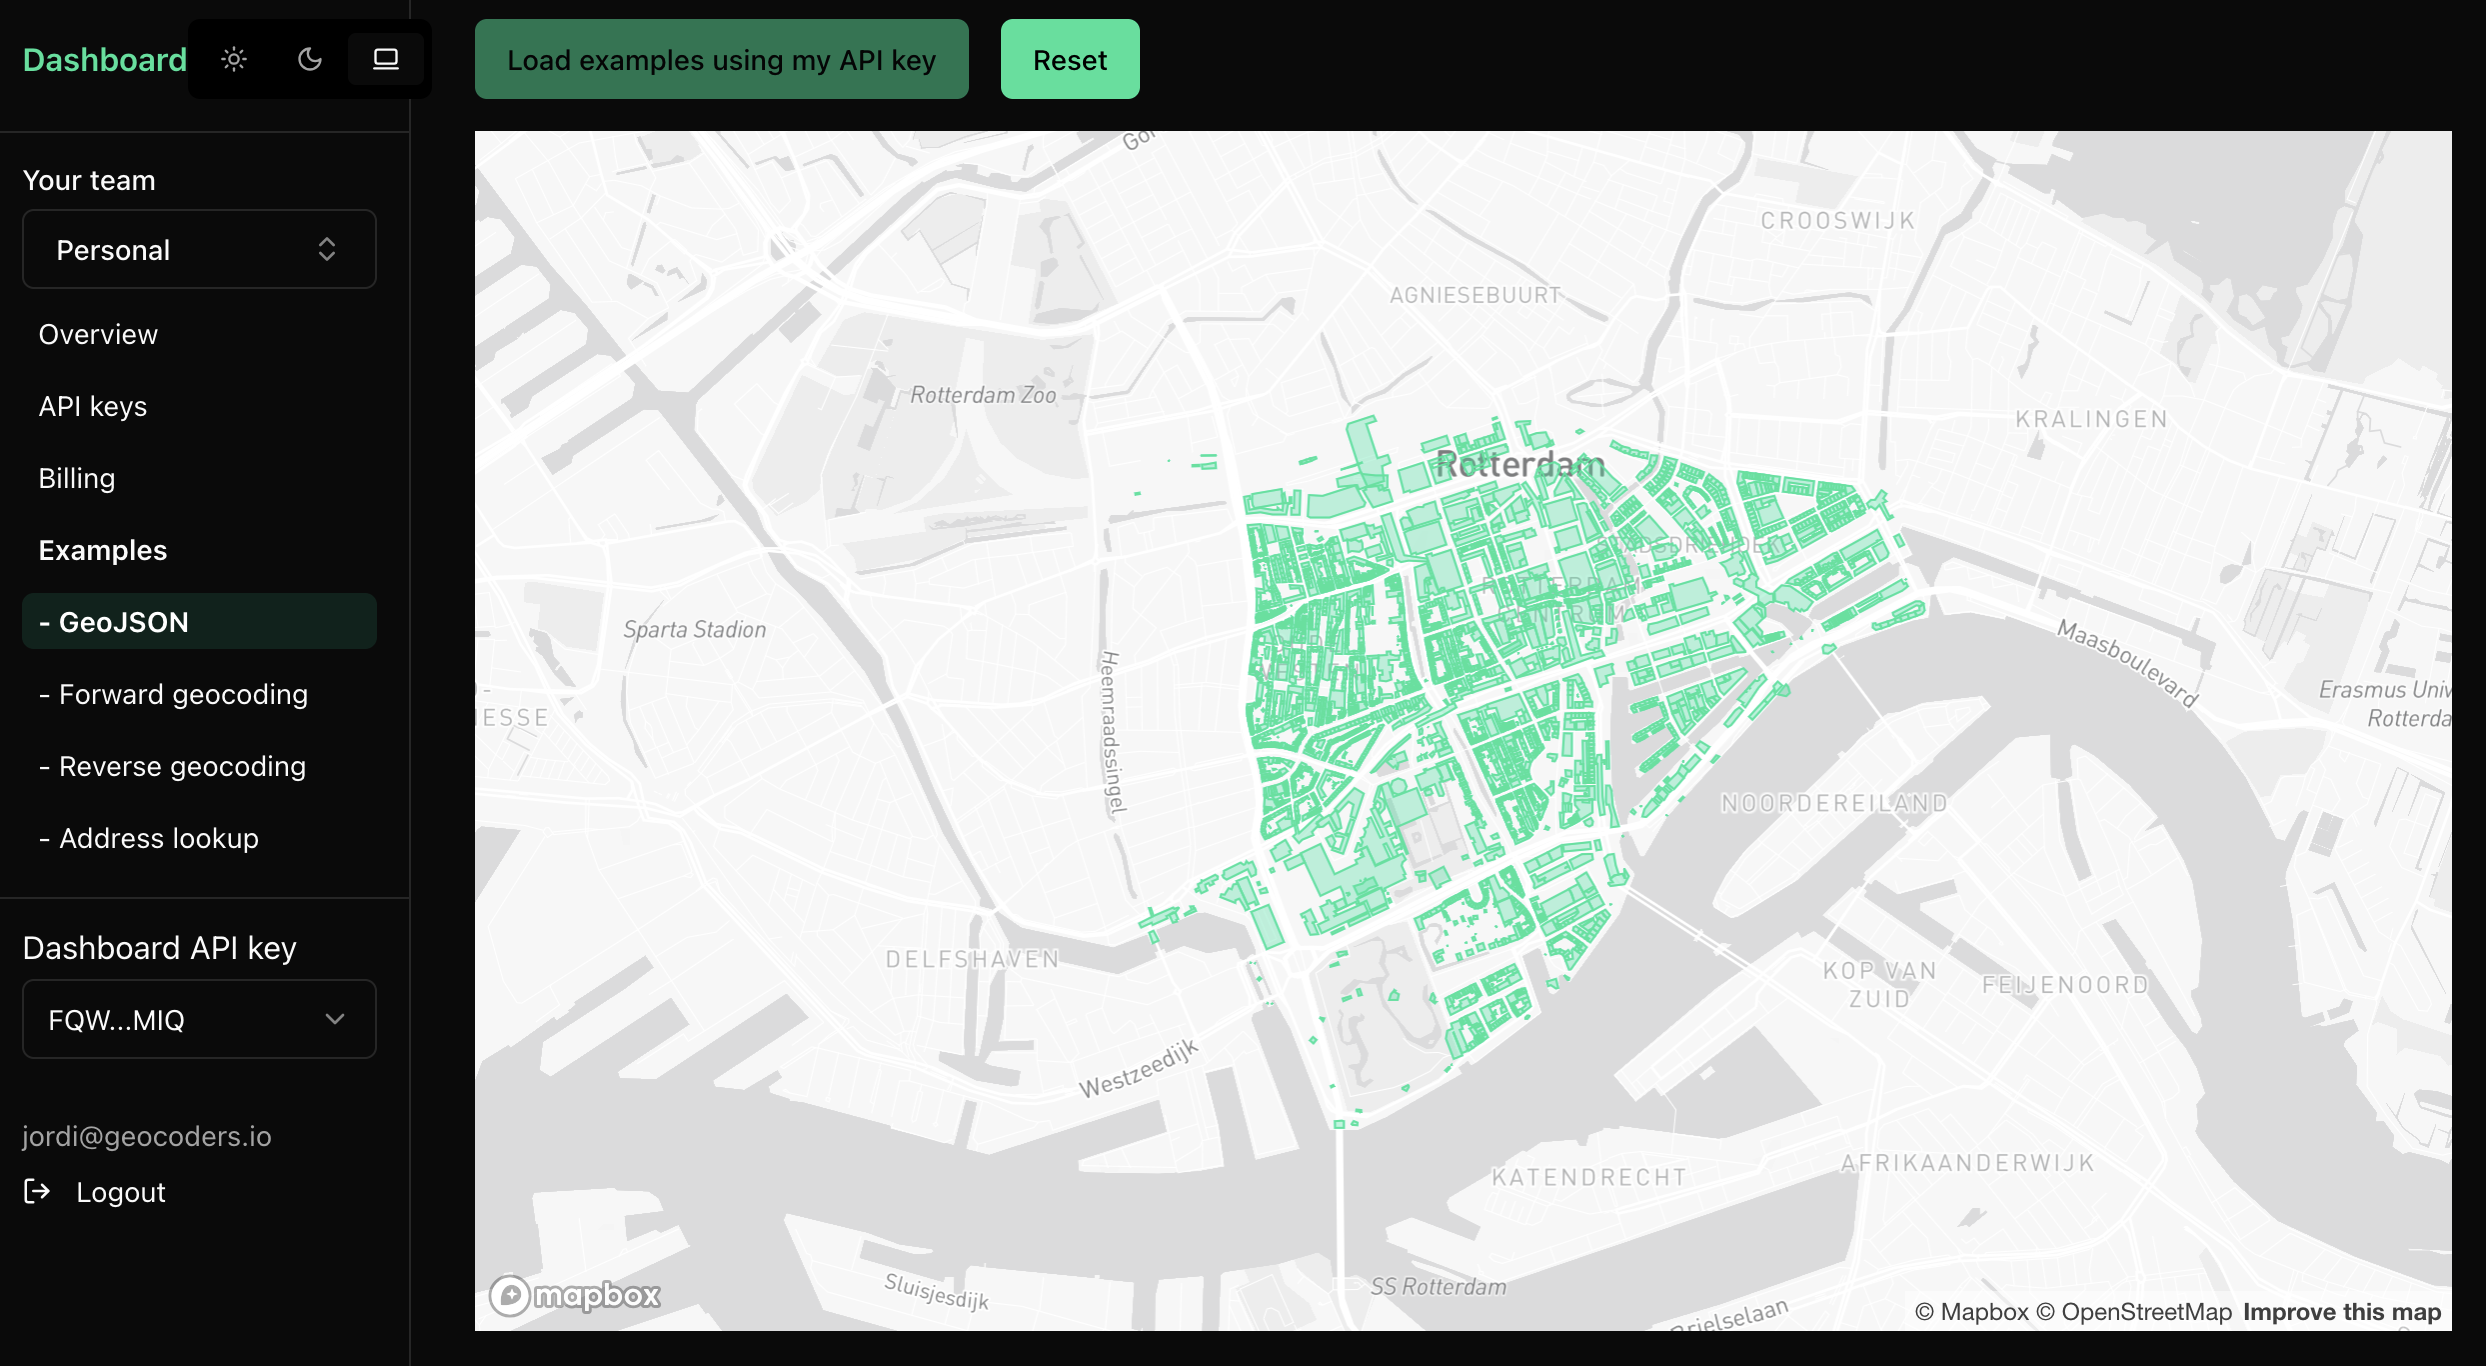2486x1366 pixels.
Task: Open Billing page
Action: (77, 478)
